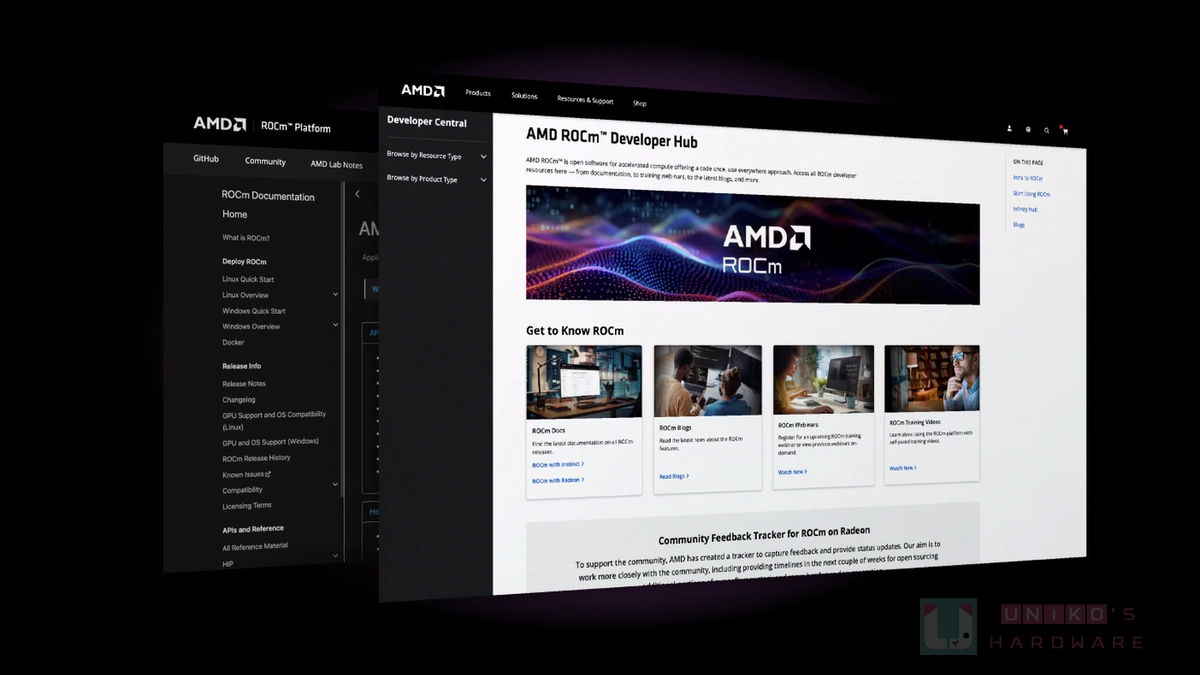Viewport: 1200px width, 675px height.
Task: Select GitHub in ROCm Platform nav
Action: click(x=206, y=158)
